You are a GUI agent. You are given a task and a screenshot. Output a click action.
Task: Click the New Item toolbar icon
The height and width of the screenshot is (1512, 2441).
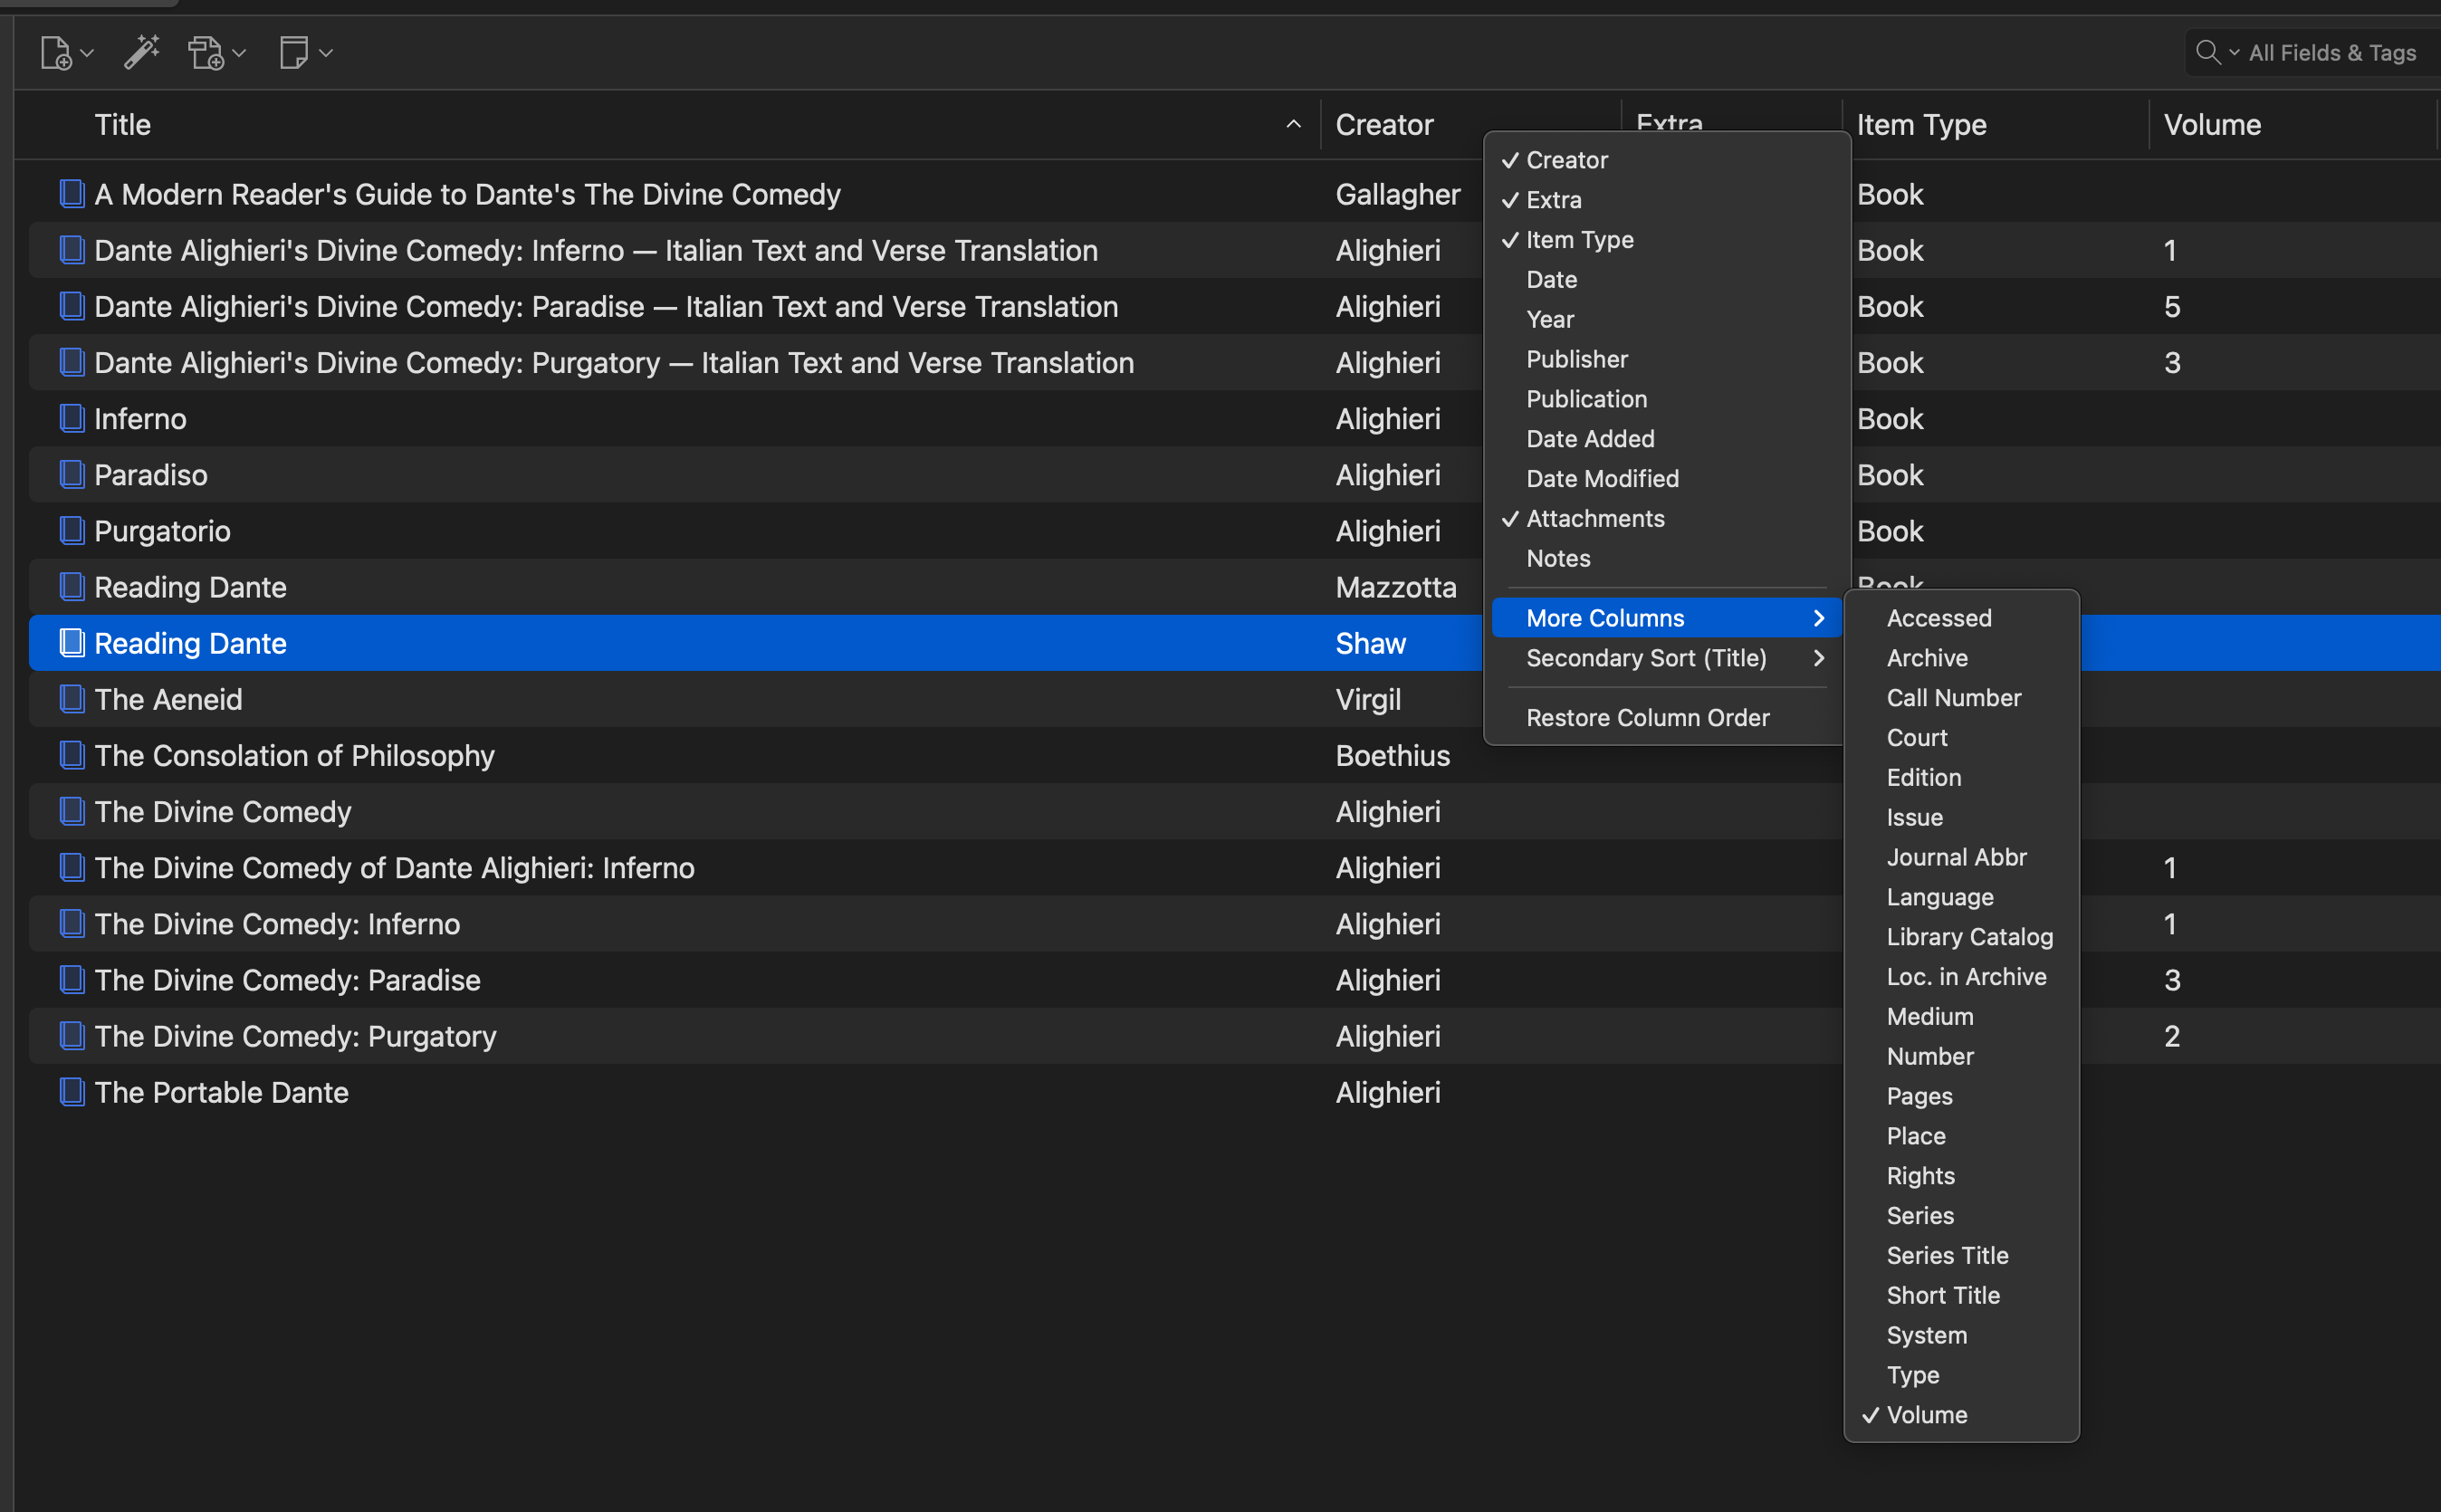click(55, 52)
